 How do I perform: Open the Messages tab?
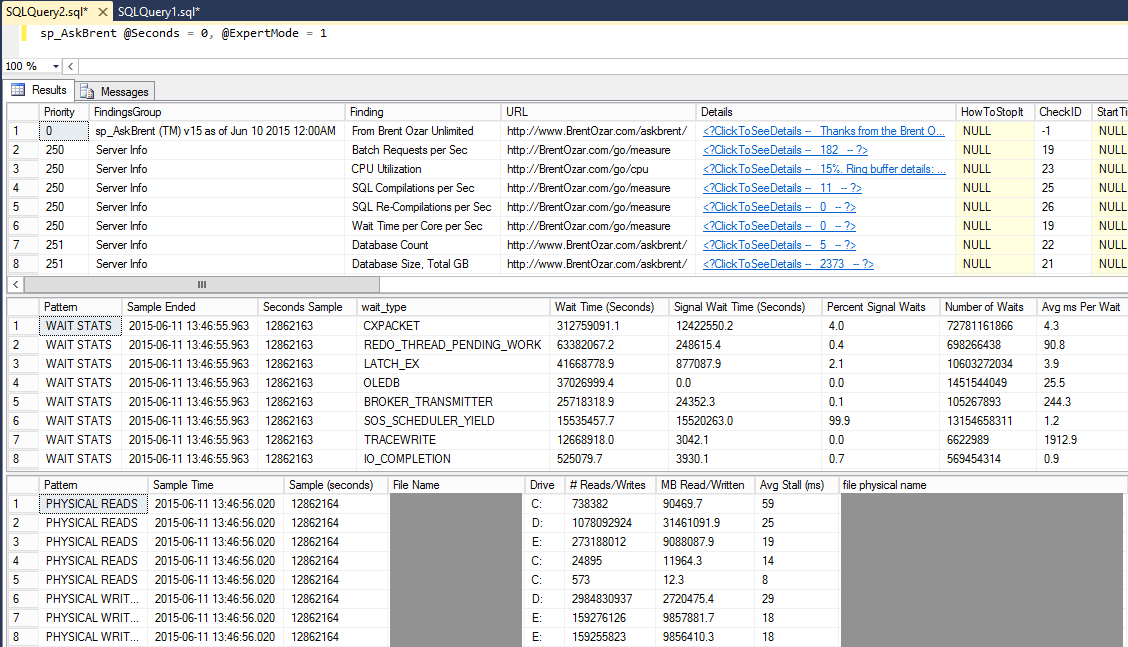click(125, 89)
